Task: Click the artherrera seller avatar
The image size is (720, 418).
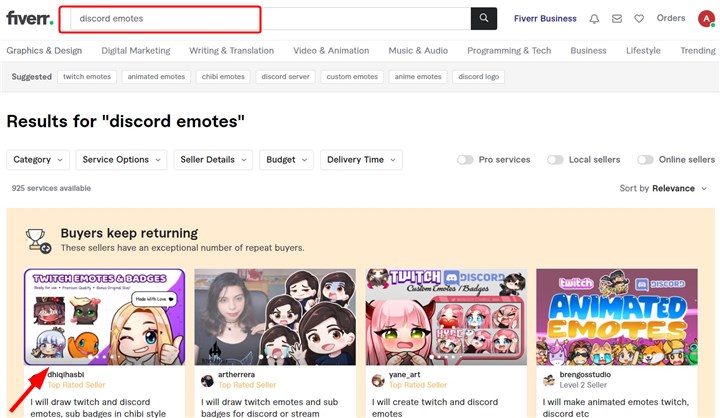Action: click(x=208, y=380)
